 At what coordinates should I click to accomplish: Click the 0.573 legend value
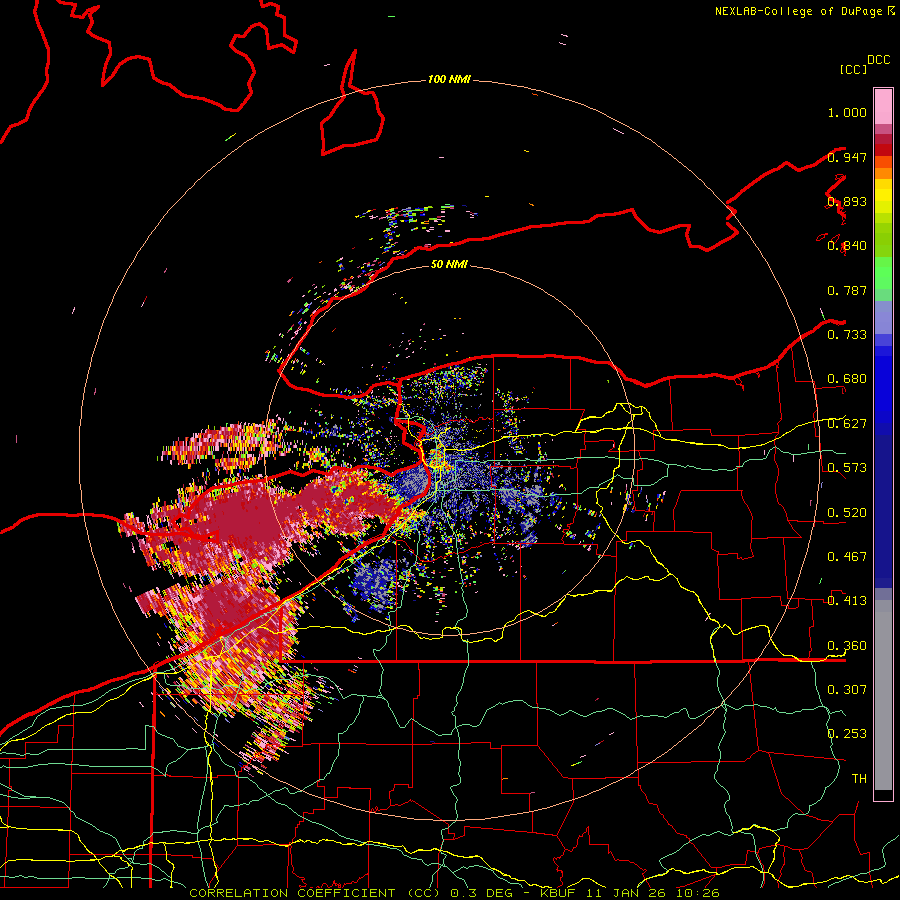click(x=847, y=468)
